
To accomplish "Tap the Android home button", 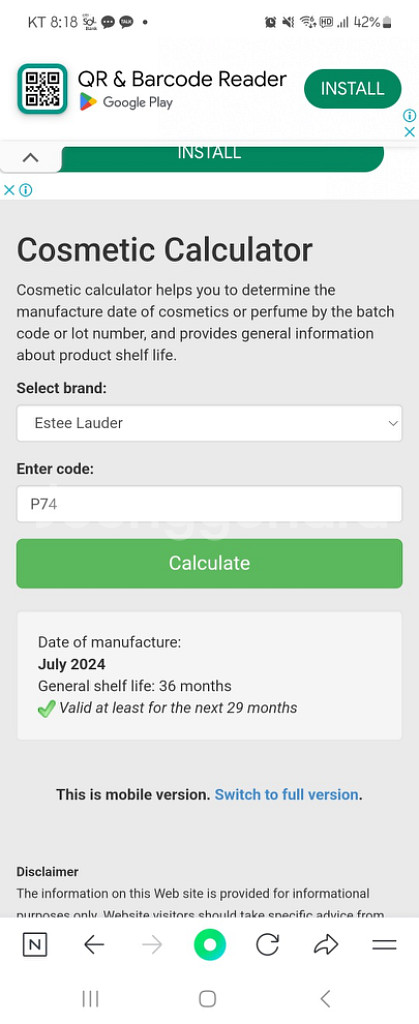I will click(x=208, y=999).
